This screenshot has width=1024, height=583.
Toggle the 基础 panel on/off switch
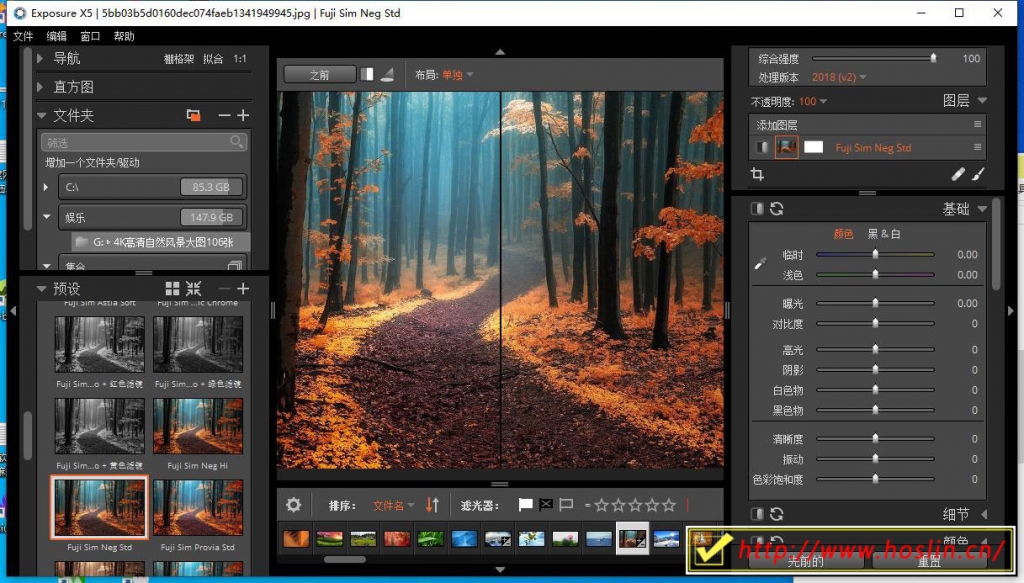coord(757,209)
